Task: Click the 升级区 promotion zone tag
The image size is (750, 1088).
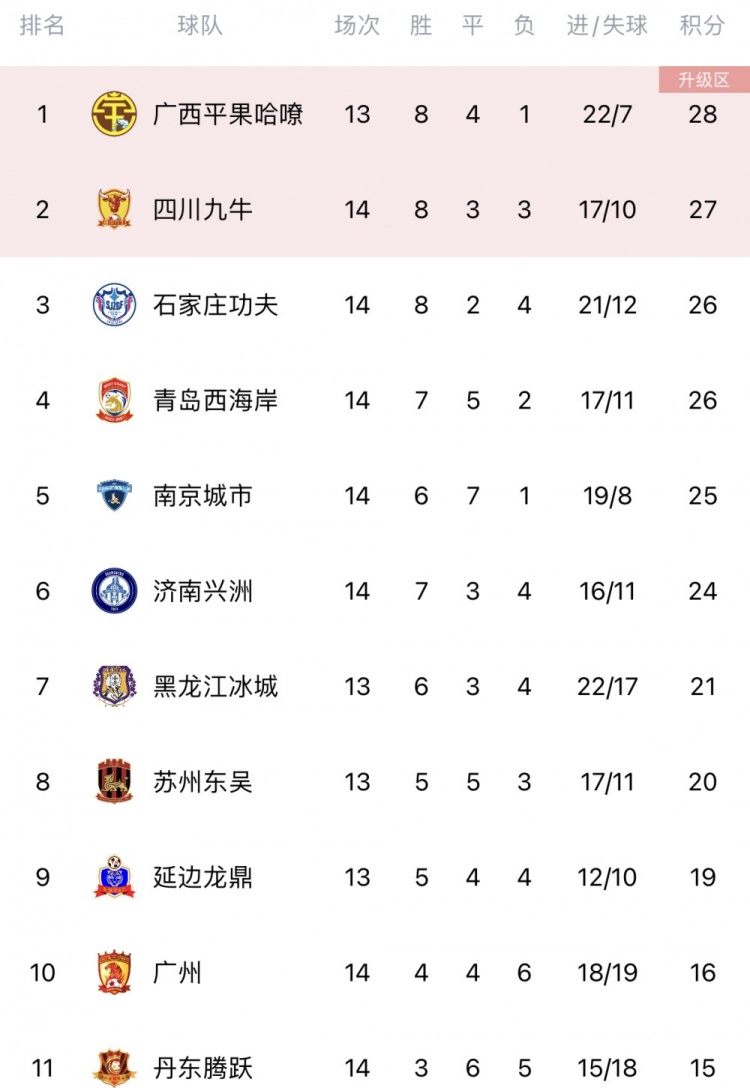Action: [x=704, y=80]
